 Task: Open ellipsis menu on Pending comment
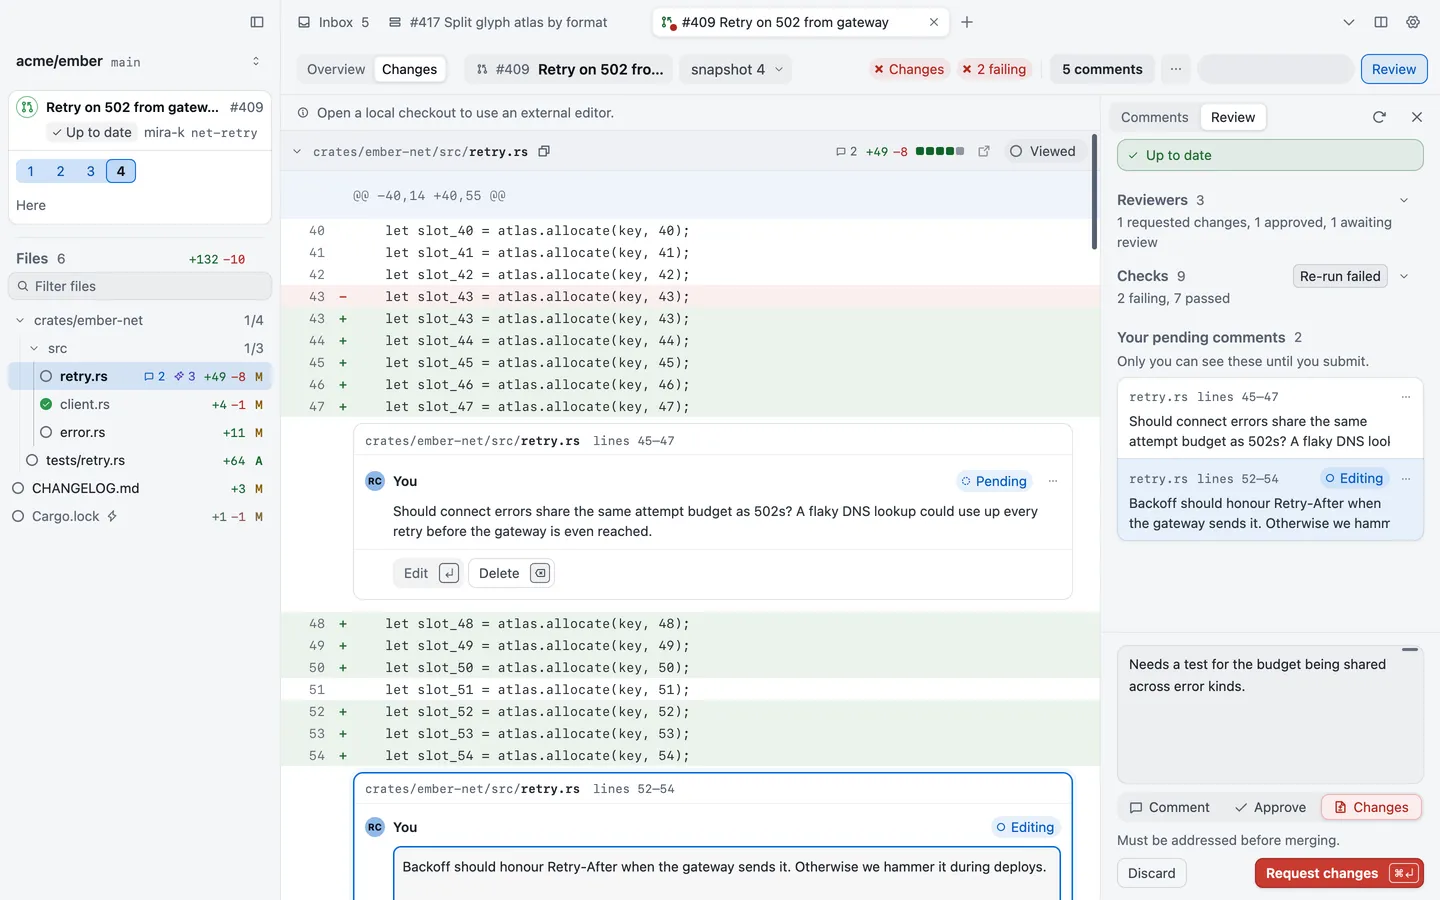(1053, 481)
